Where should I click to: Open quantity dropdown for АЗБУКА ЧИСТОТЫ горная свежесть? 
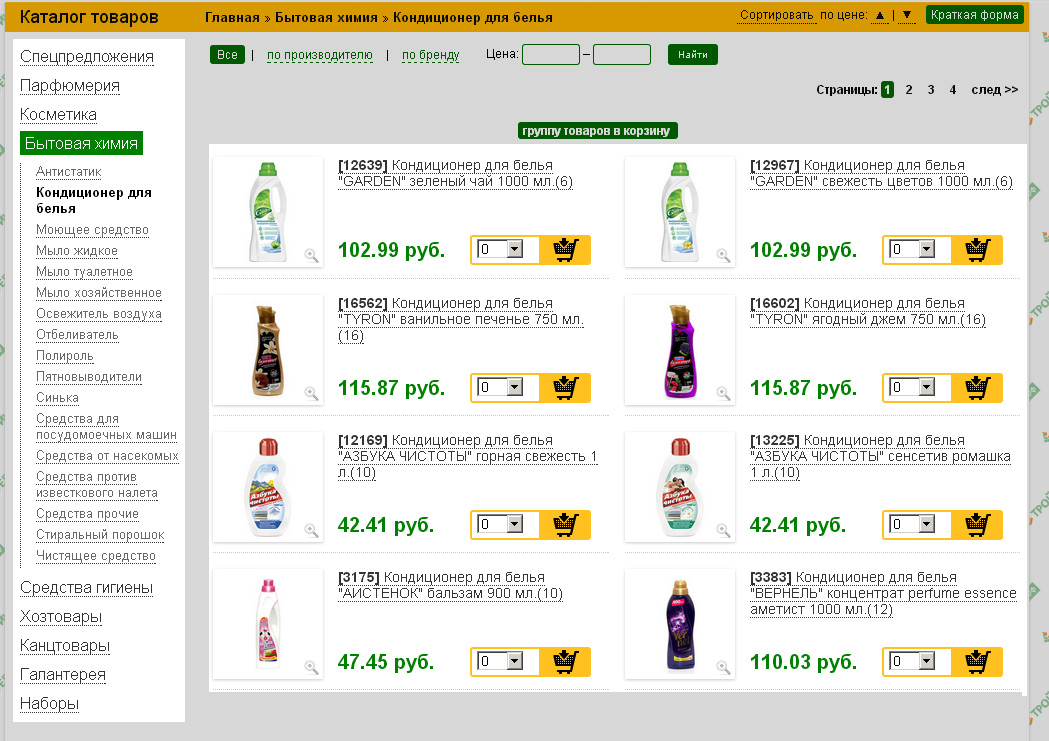[x=515, y=524]
